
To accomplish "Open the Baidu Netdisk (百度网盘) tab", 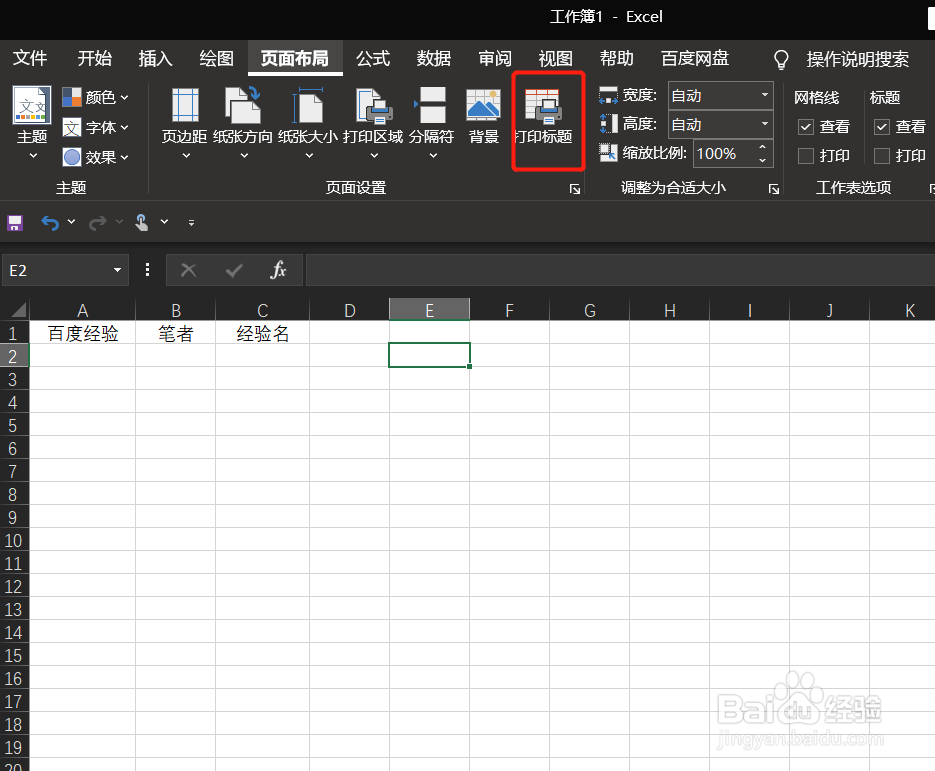I will pyautogui.click(x=695, y=58).
